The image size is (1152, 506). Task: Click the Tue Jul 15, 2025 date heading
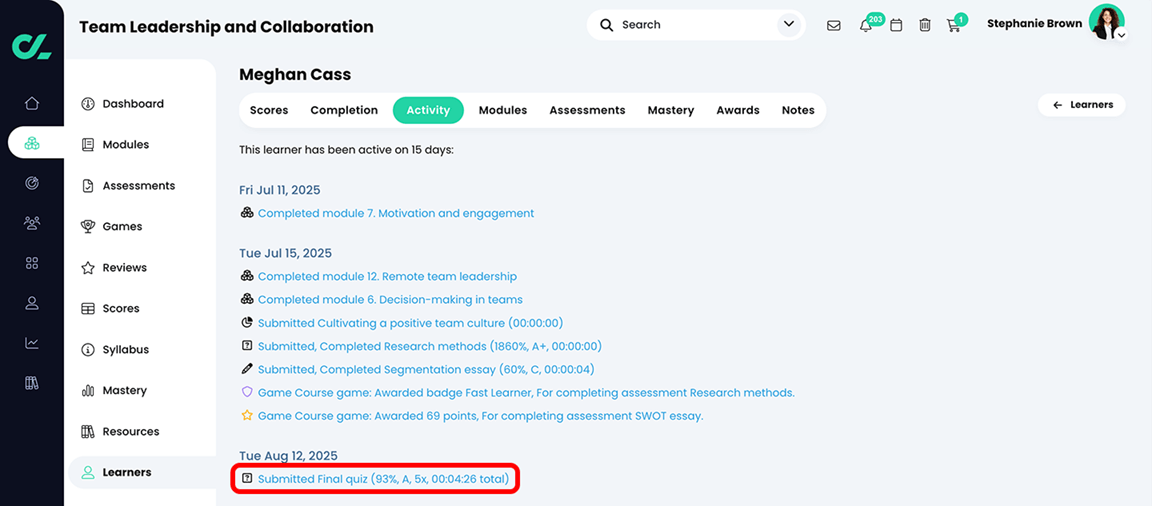point(286,253)
